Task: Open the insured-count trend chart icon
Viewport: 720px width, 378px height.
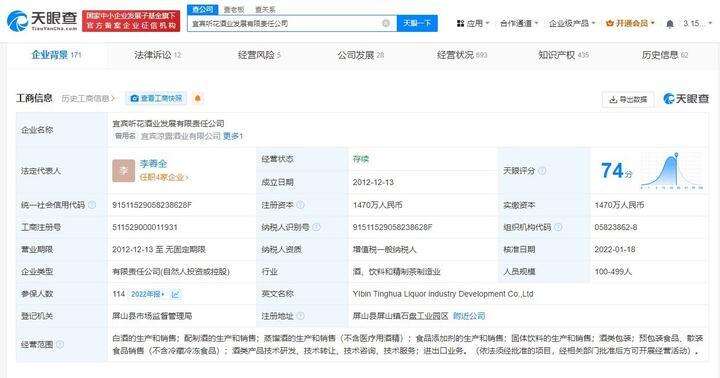Action: (175, 294)
